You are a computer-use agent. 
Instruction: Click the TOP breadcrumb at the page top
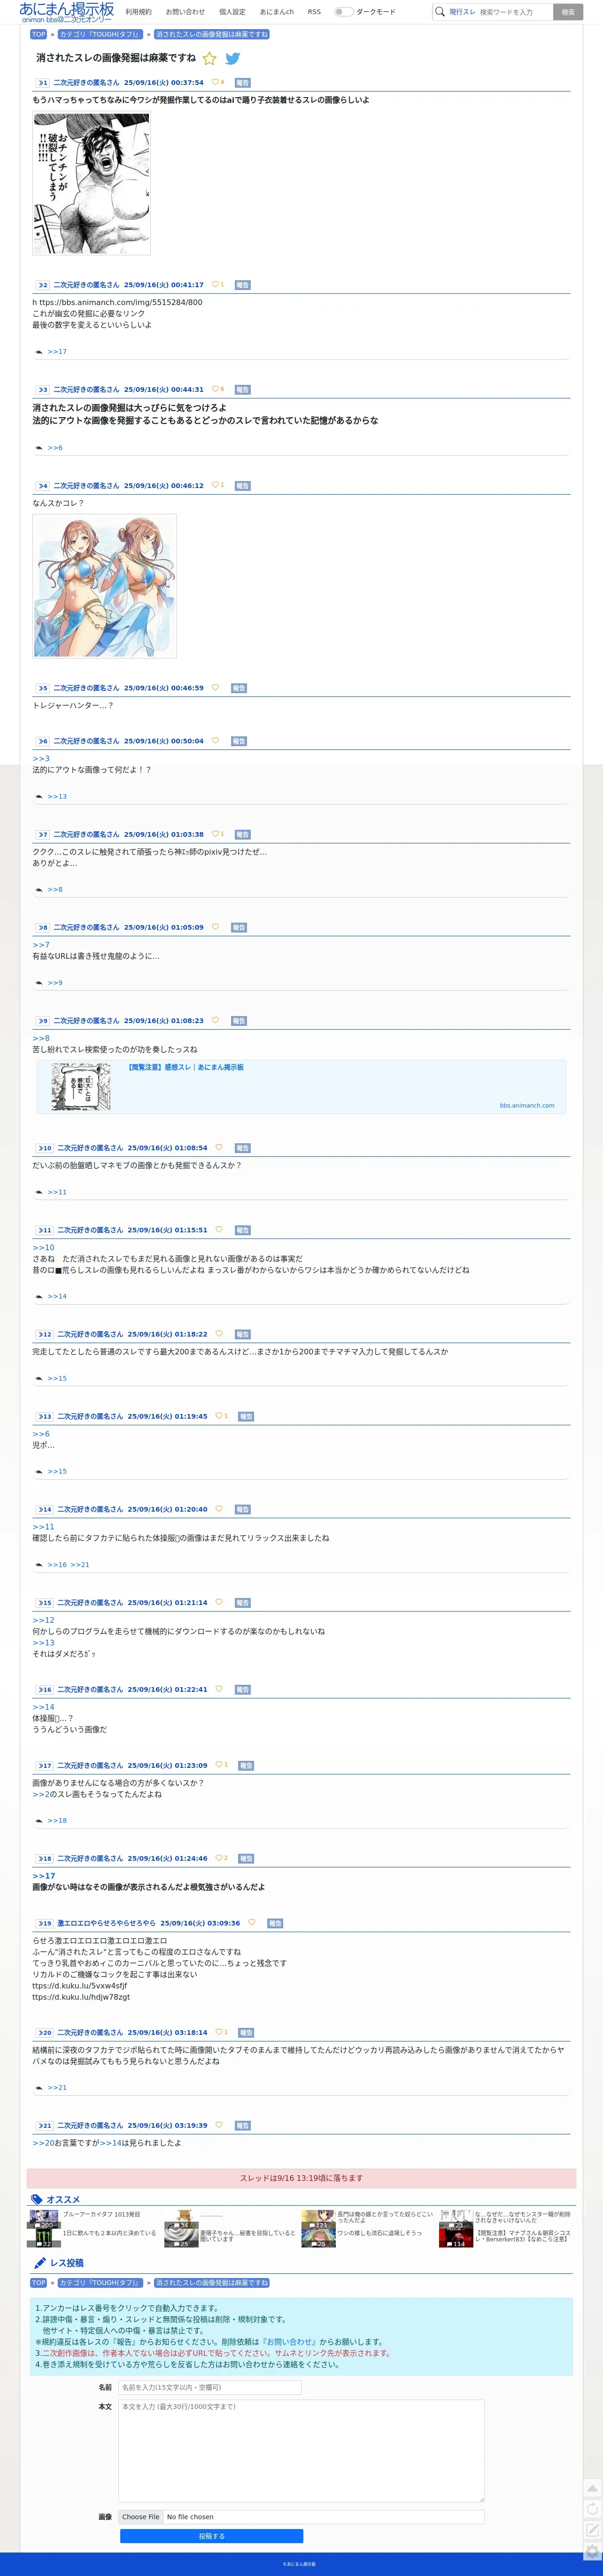[39, 34]
